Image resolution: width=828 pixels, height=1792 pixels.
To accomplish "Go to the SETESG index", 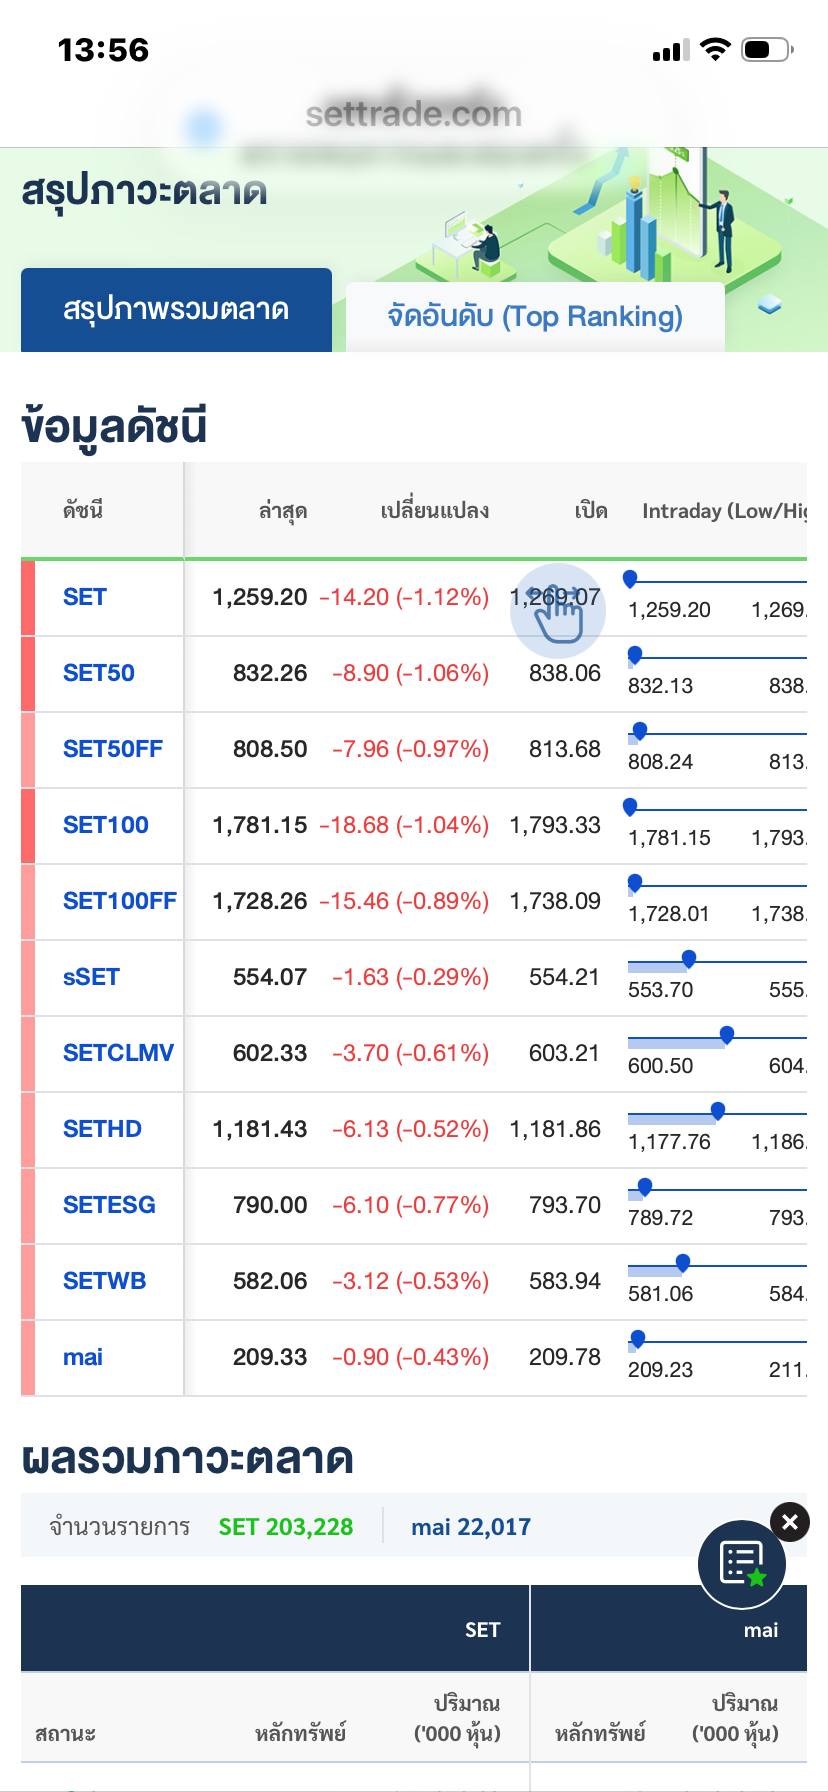I will pos(109,1205).
